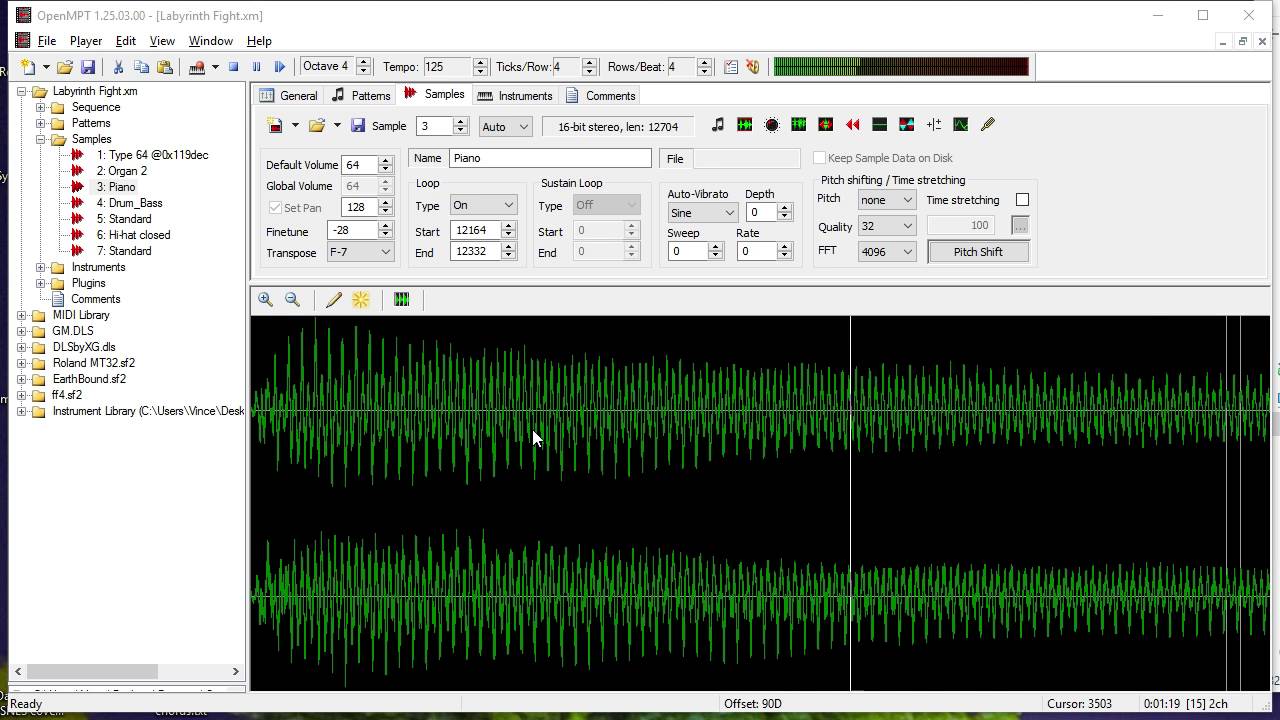Switch to the Patterns tab
The width and height of the screenshot is (1280, 720).
point(361,96)
